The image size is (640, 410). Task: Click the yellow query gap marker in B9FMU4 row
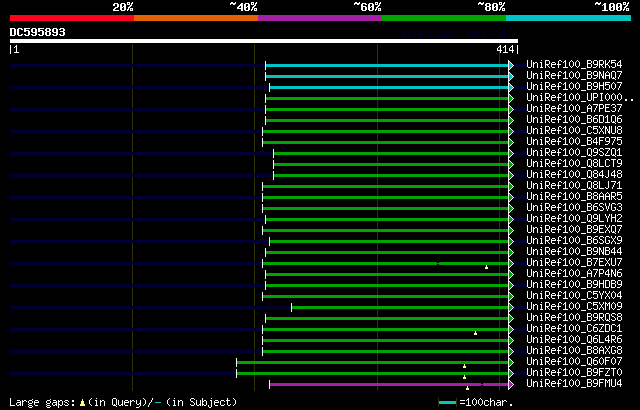[x=467, y=388]
